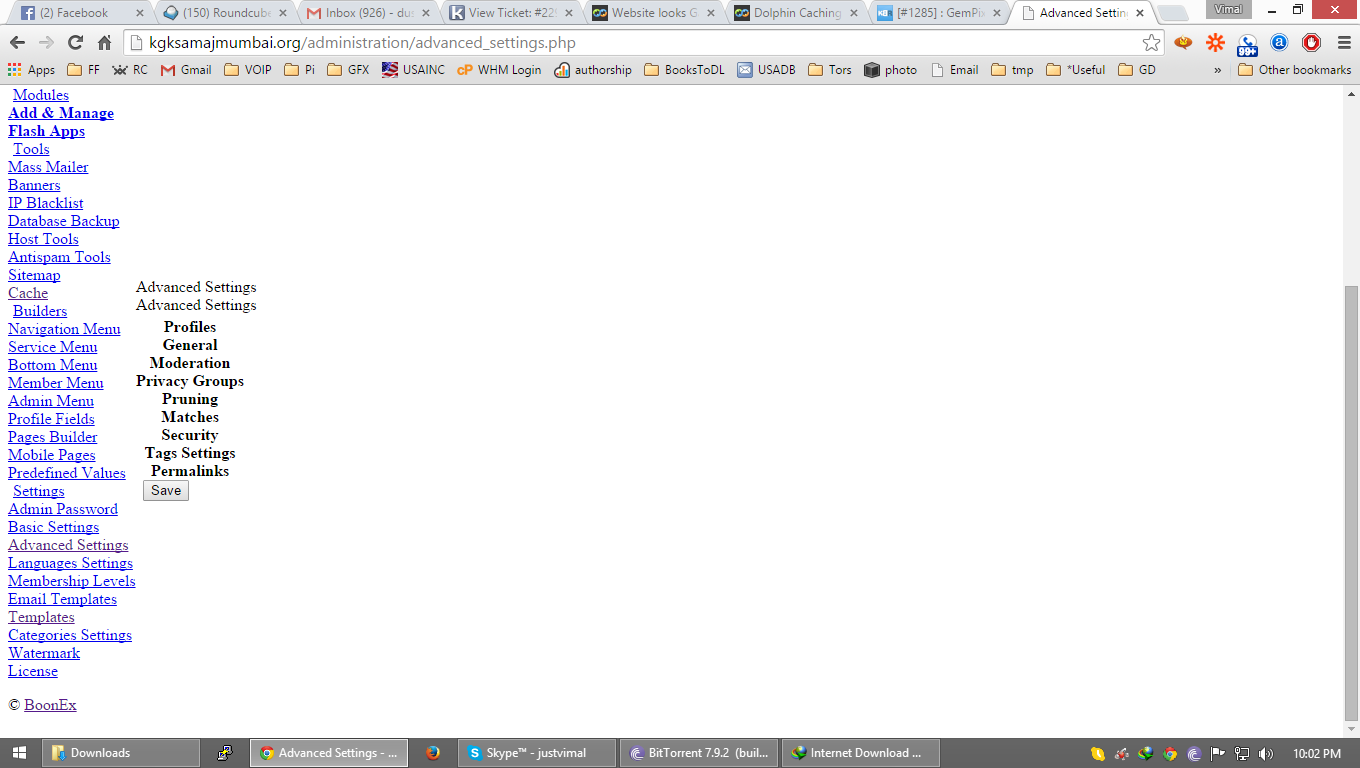Open the Chrome hamburger menu
Image resolution: width=1360 pixels, height=768 pixels.
point(1343,43)
